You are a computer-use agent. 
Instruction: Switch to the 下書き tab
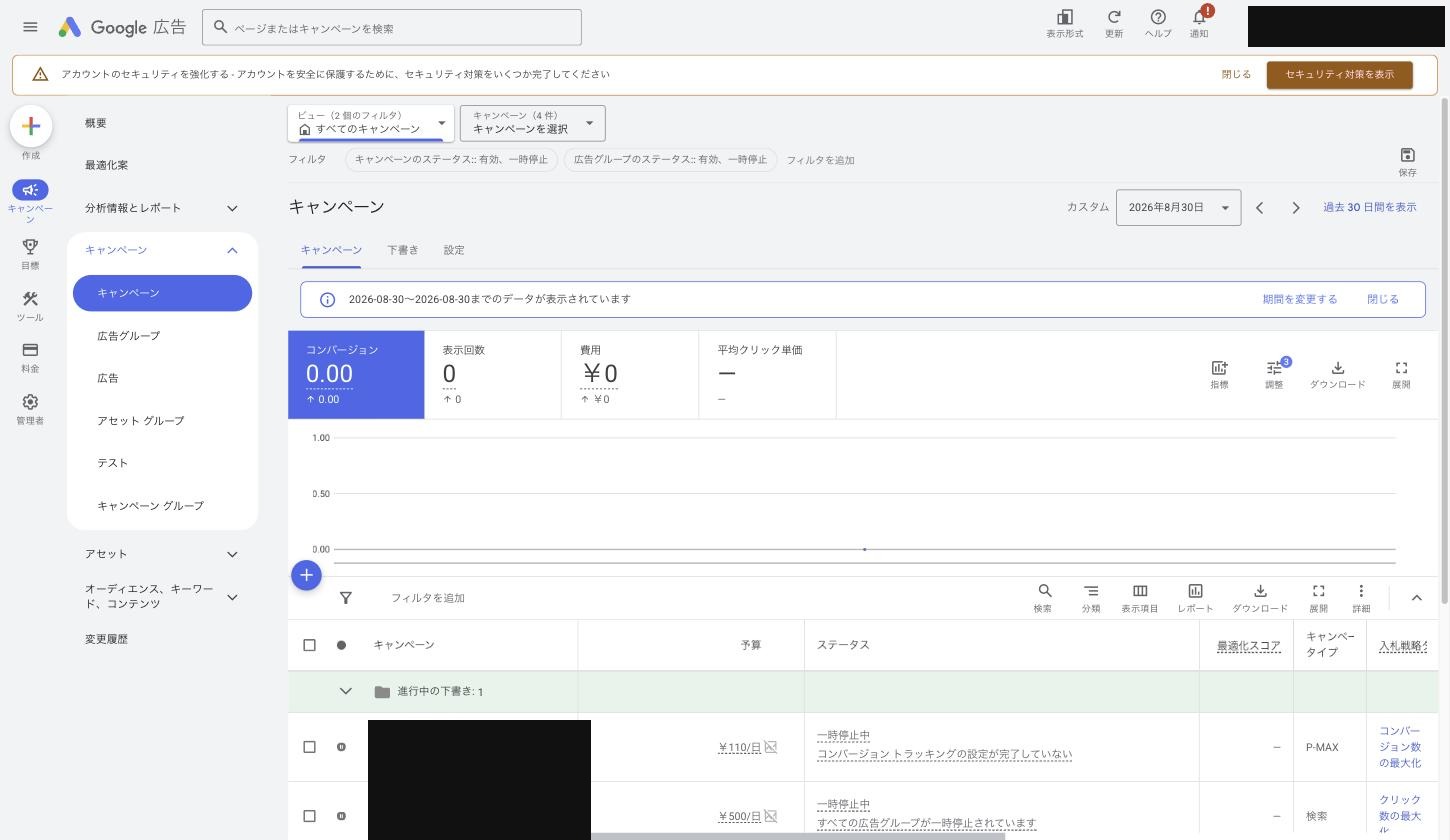click(x=403, y=250)
